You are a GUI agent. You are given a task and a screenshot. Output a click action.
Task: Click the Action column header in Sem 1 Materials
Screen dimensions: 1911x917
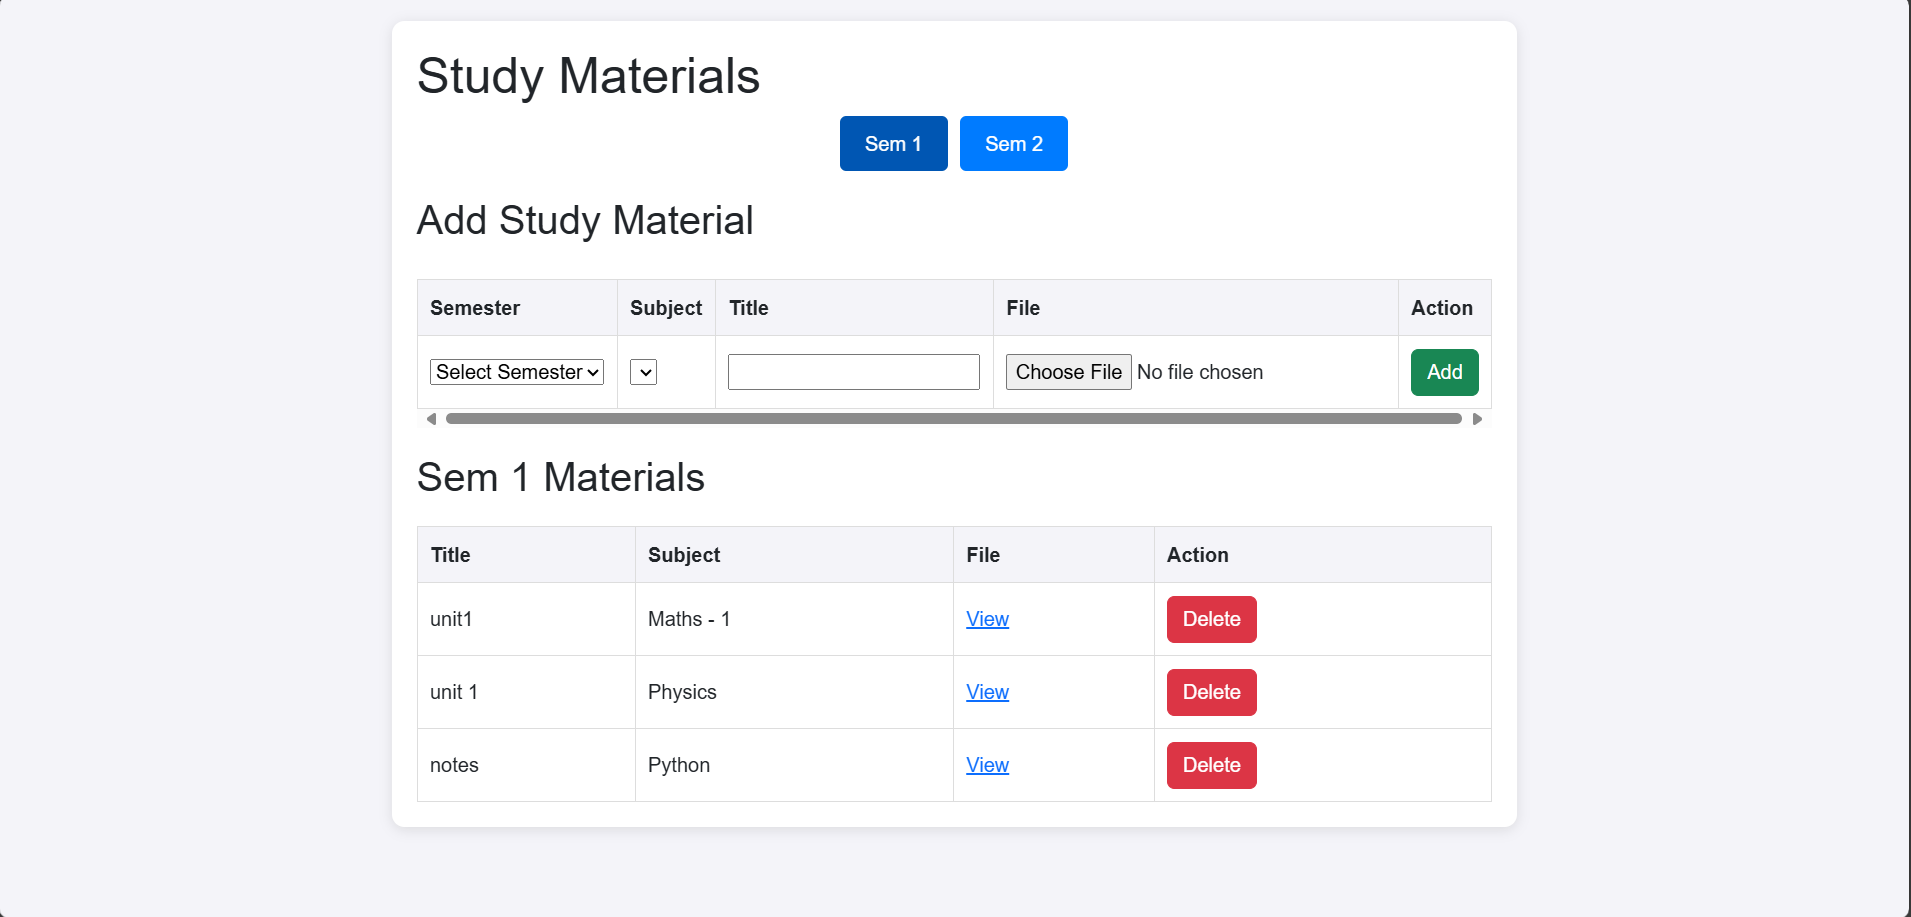click(1198, 554)
